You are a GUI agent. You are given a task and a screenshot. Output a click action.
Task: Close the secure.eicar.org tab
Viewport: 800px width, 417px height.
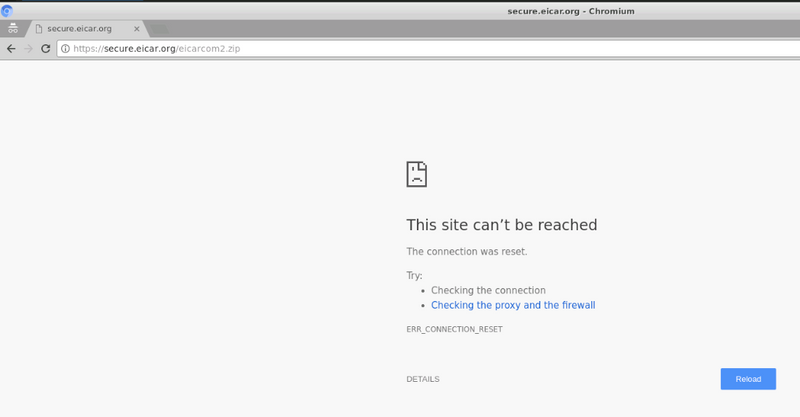point(136,29)
